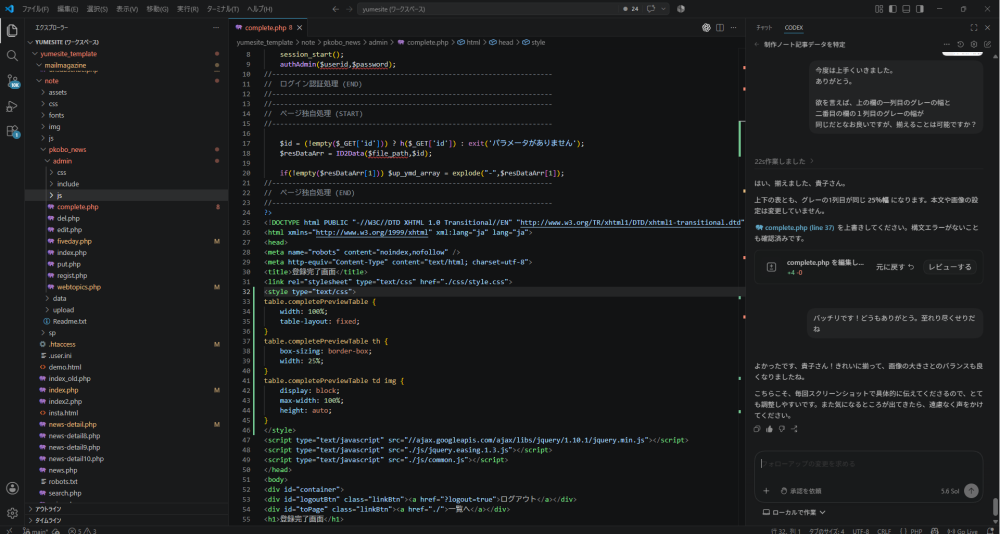Go back with the navigation arrow

[336, 9]
